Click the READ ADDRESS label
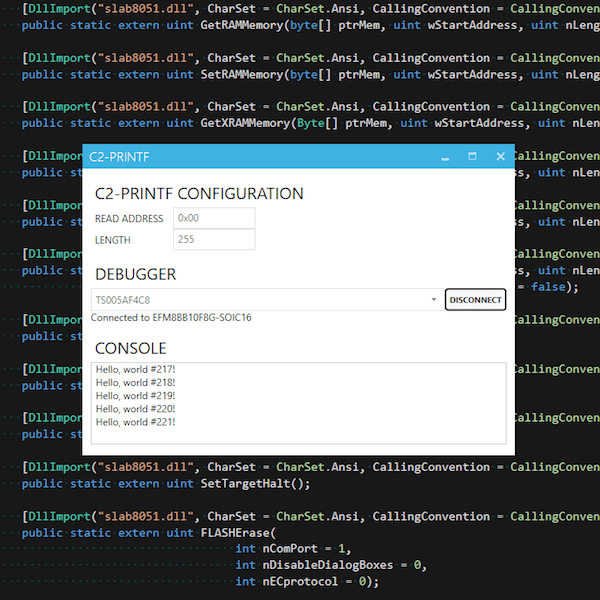This screenshot has width=600, height=600. click(128, 218)
